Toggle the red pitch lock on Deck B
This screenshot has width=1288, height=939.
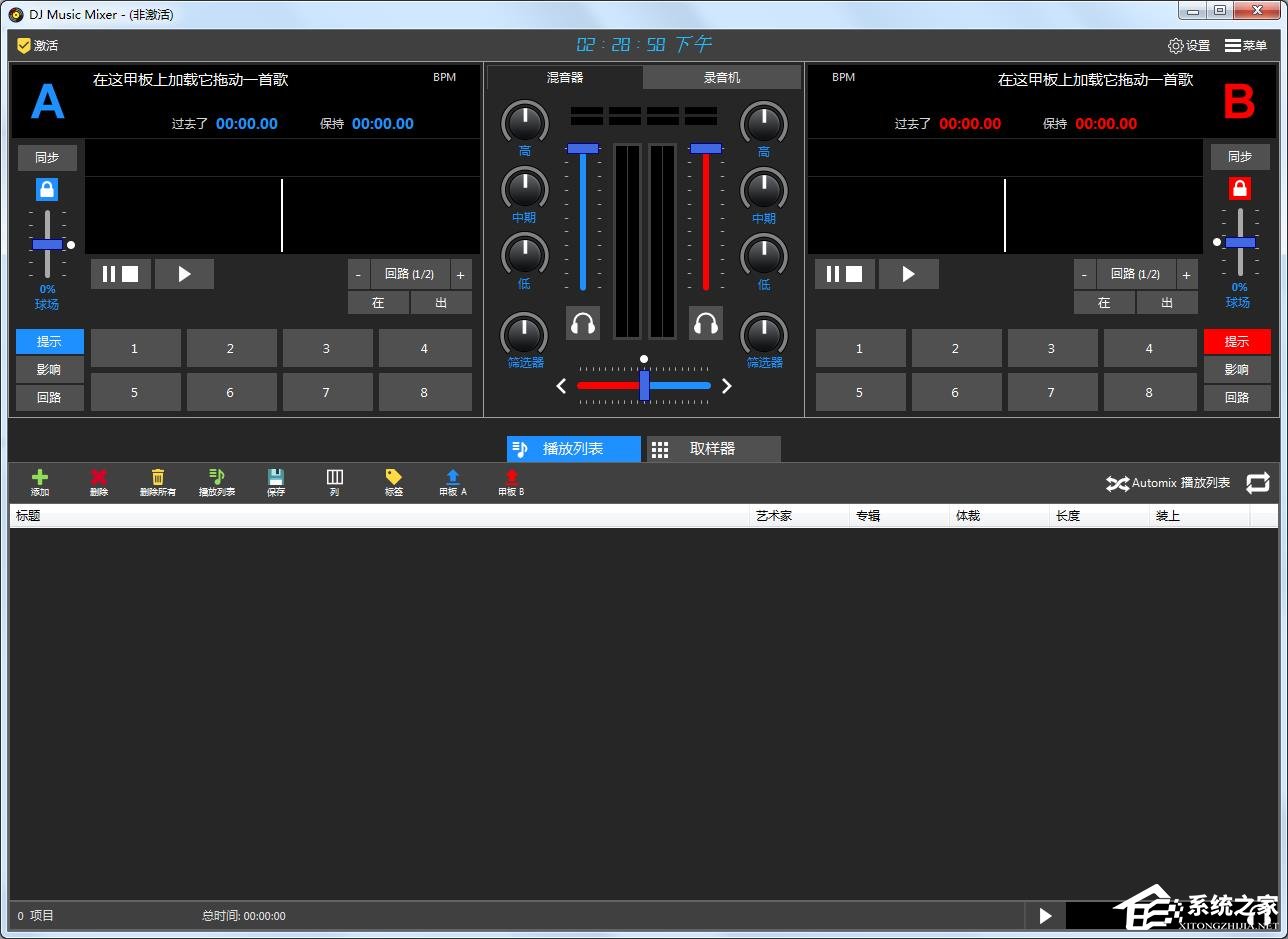point(1239,189)
